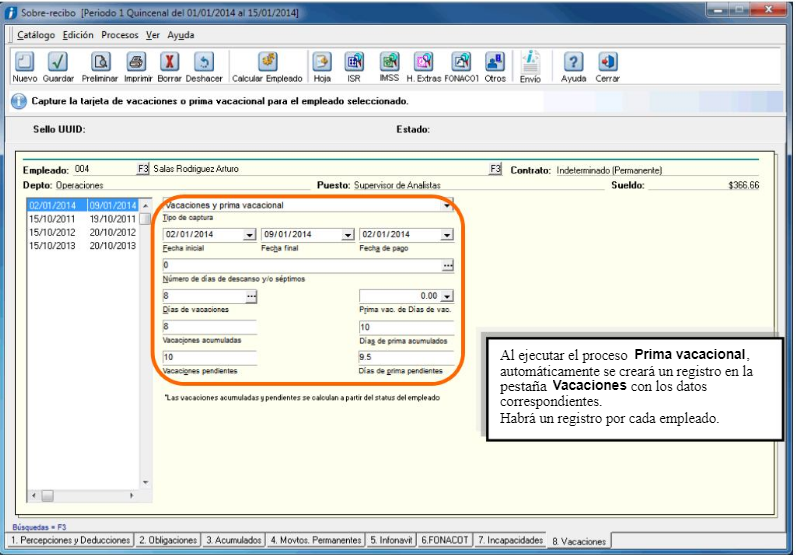
Task: Select the 15/10/2011 vacation record row
Action: point(83,219)
